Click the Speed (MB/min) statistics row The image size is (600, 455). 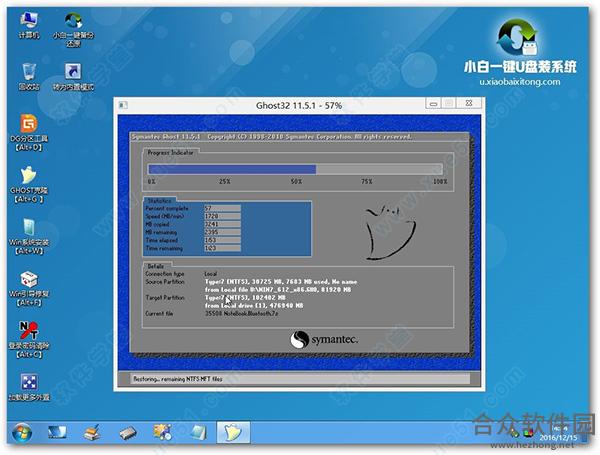click(x=193, y=216)
